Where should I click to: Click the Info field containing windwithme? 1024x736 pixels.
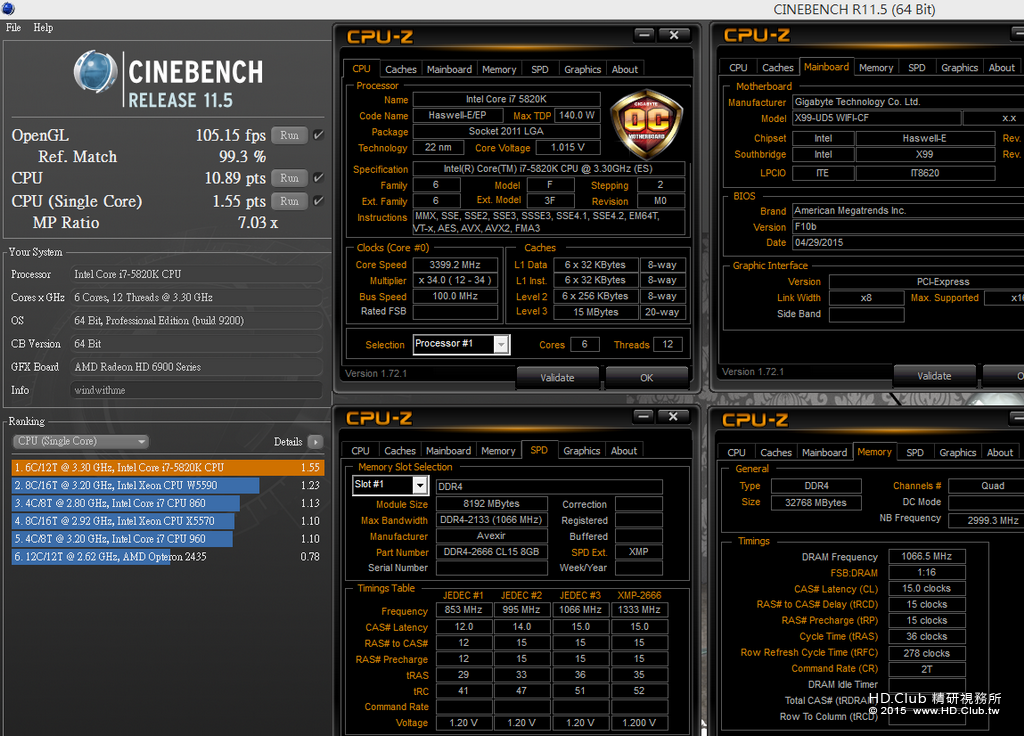197,390
